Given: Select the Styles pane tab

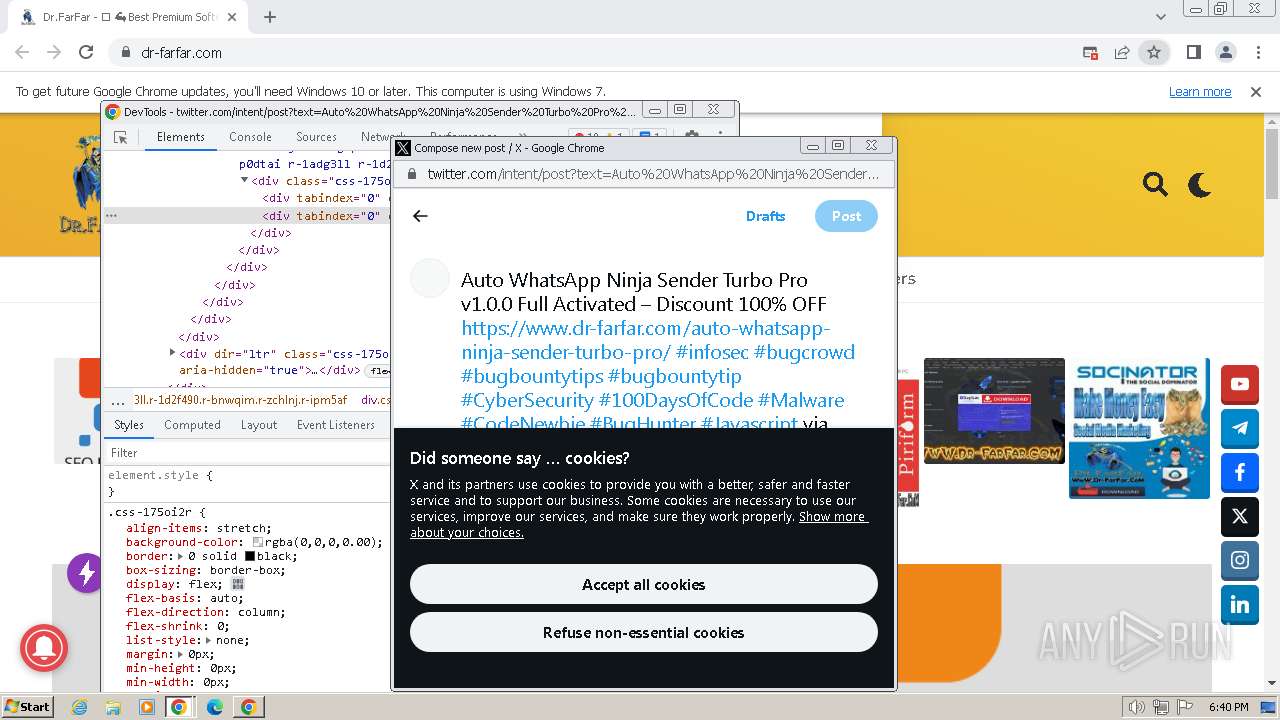Looking at the screenshot, I should 128,425.
